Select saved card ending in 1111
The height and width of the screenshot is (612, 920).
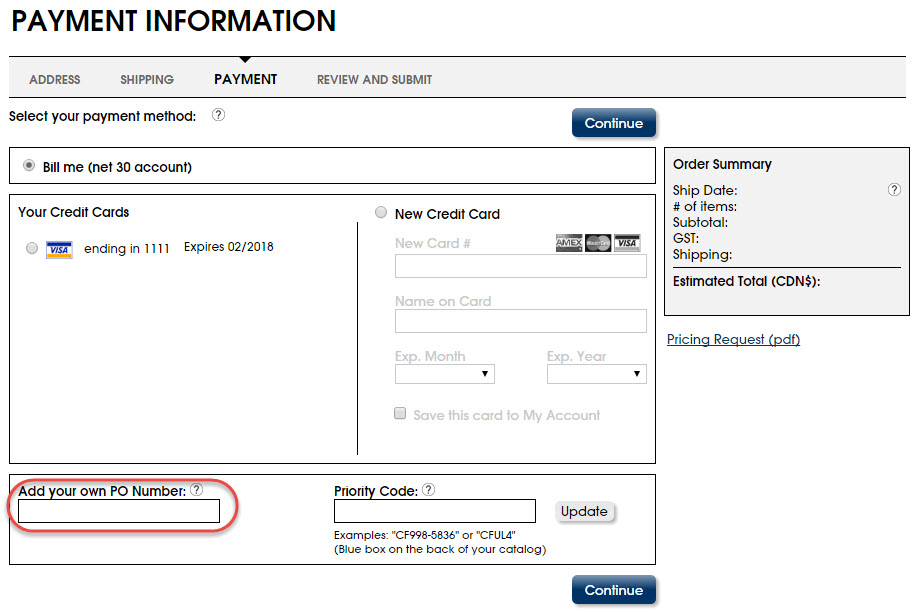tap(32, 248)
